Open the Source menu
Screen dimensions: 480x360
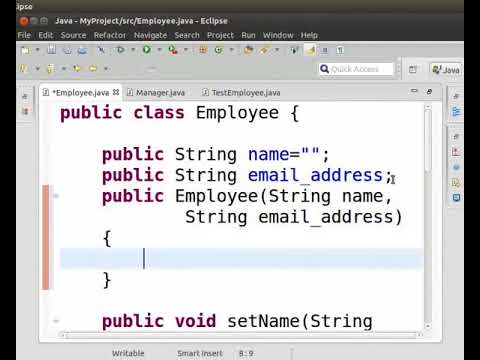pyautogui.click(x=73, y=35)
